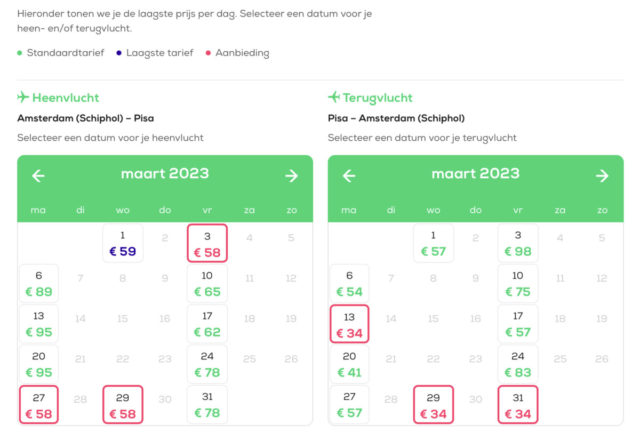This screenshot has height=440, width=640.
Task: Choose return date March 3 at €98
Action: 517,244
